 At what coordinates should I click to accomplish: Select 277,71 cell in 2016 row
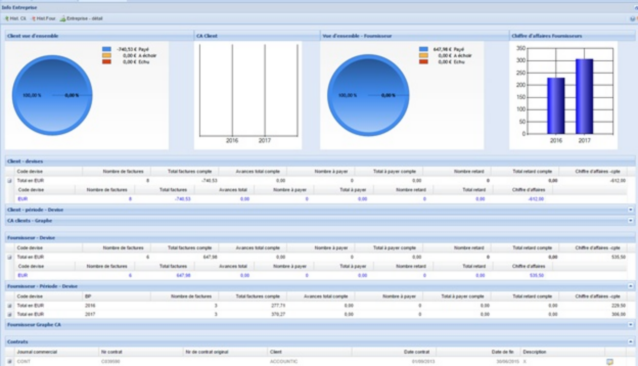[278, 305]
